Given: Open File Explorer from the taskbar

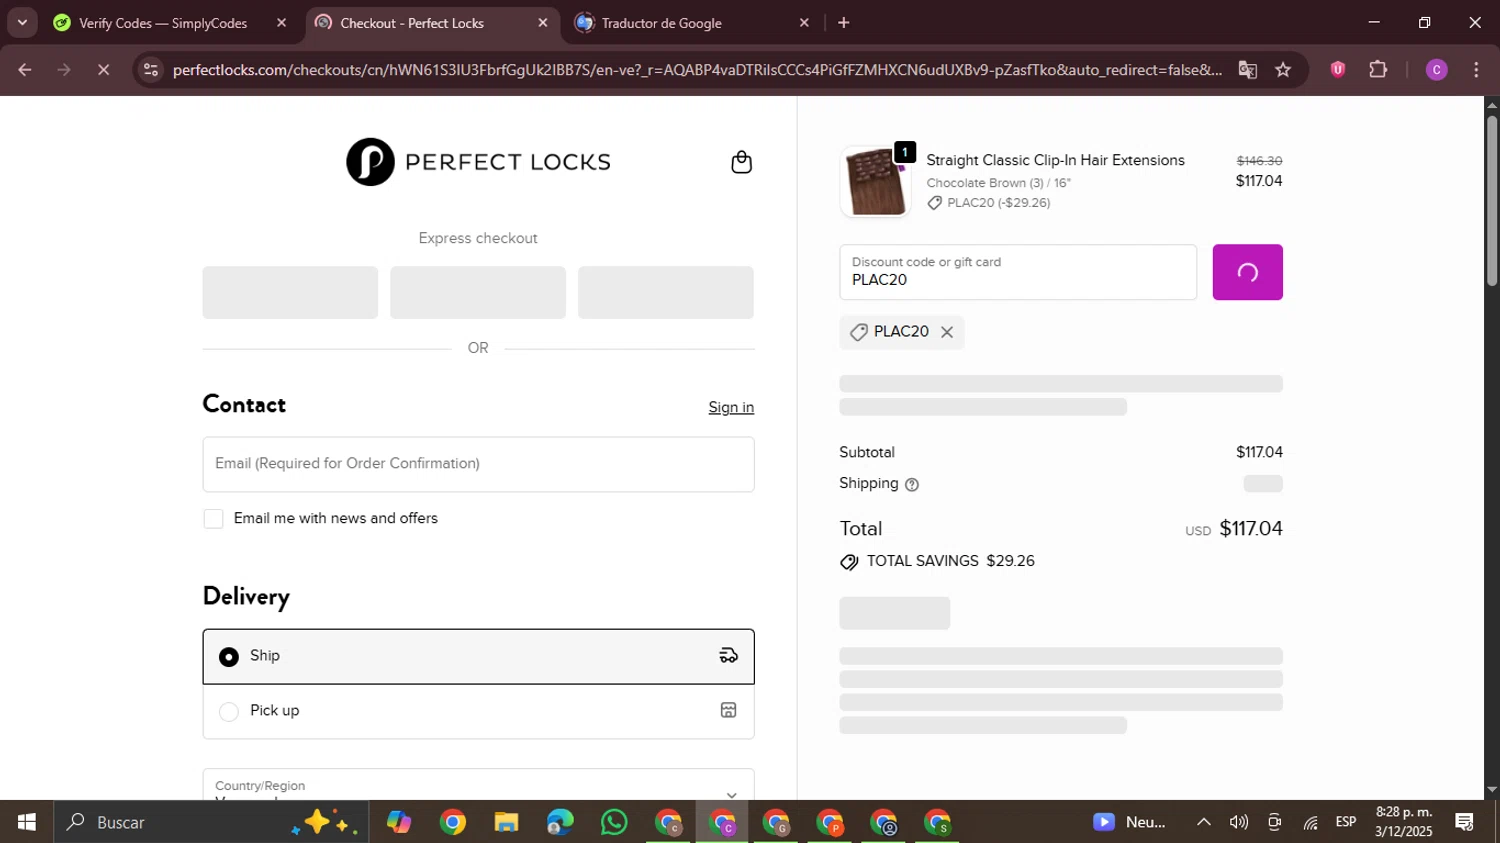Looking at the screenshot, I should click(x=506, y=822).
